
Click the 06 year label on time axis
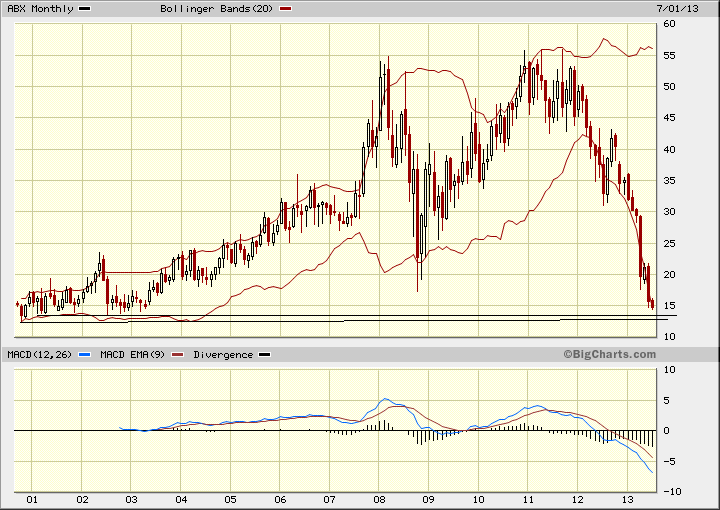pos(280,500)
